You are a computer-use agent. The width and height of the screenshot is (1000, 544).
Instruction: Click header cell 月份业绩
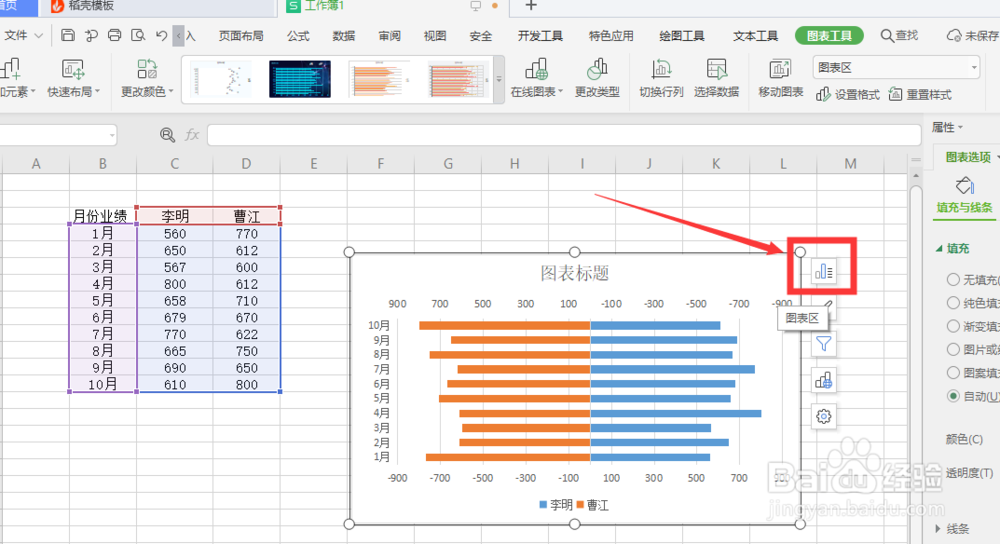[x=102, y=216]
